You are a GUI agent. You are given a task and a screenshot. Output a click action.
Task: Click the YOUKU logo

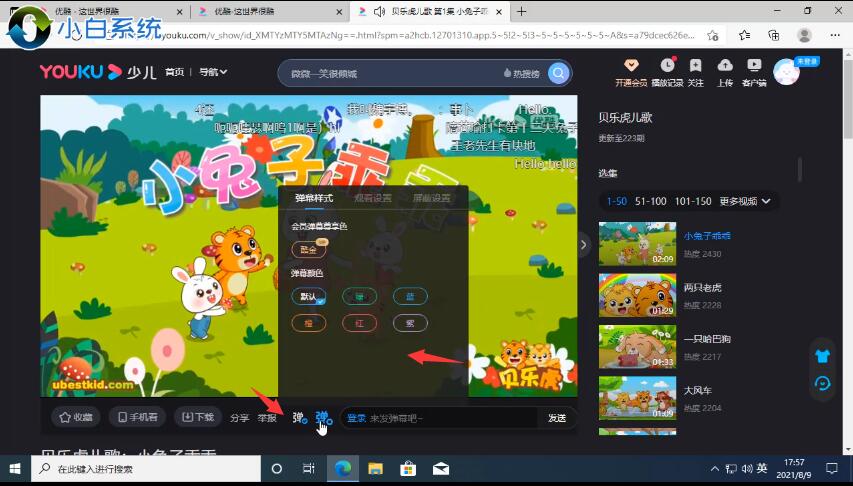point(81,72)
